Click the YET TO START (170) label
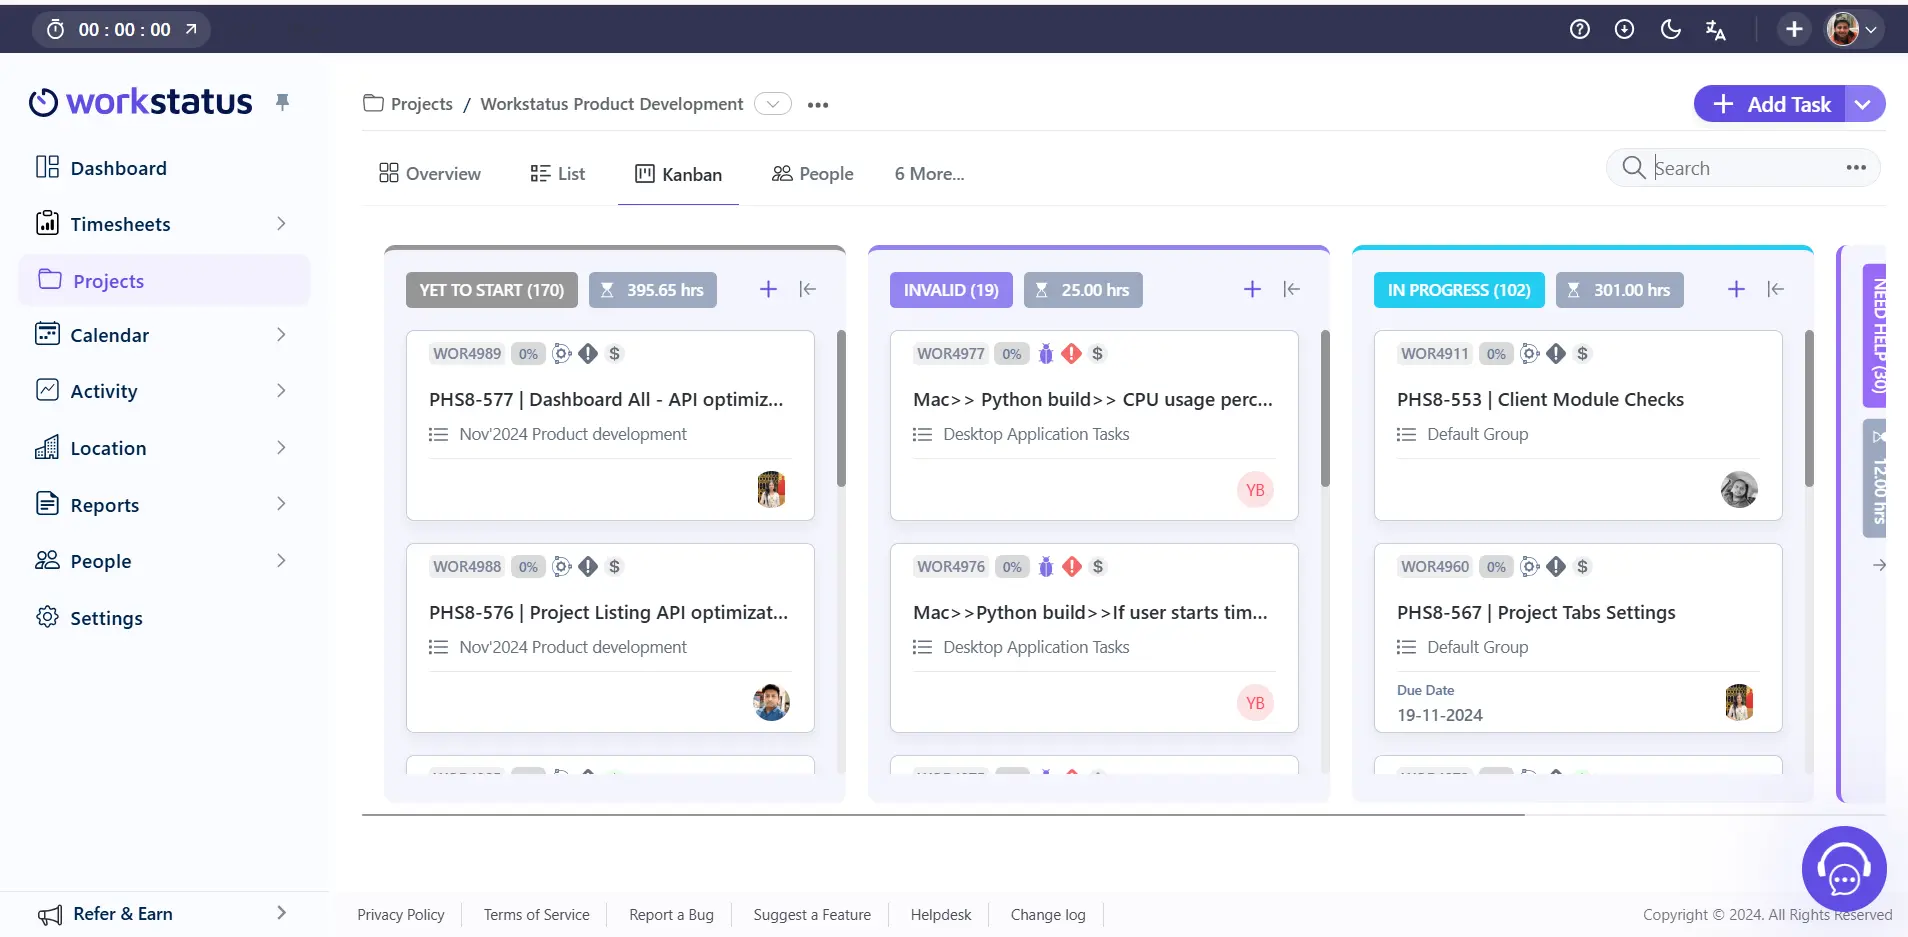This screenshot has width=1908, height=937. click(492, 290)
